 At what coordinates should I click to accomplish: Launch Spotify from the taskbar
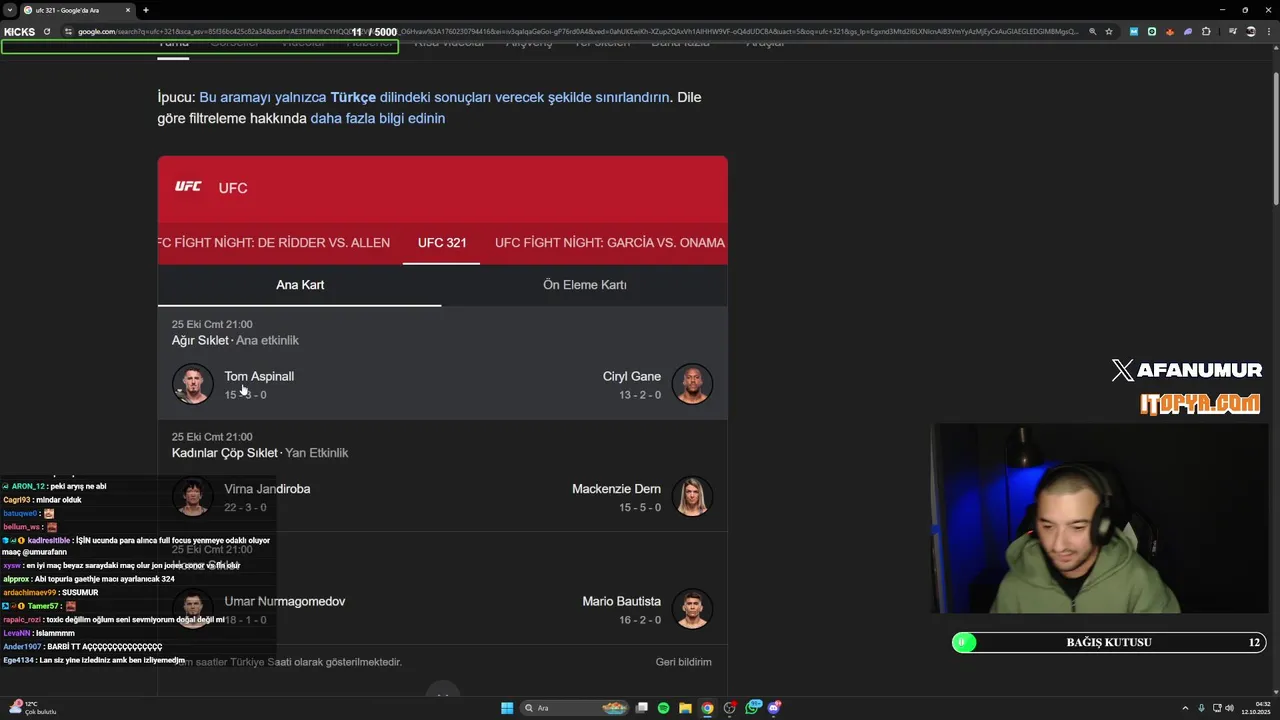click(664, 708)
